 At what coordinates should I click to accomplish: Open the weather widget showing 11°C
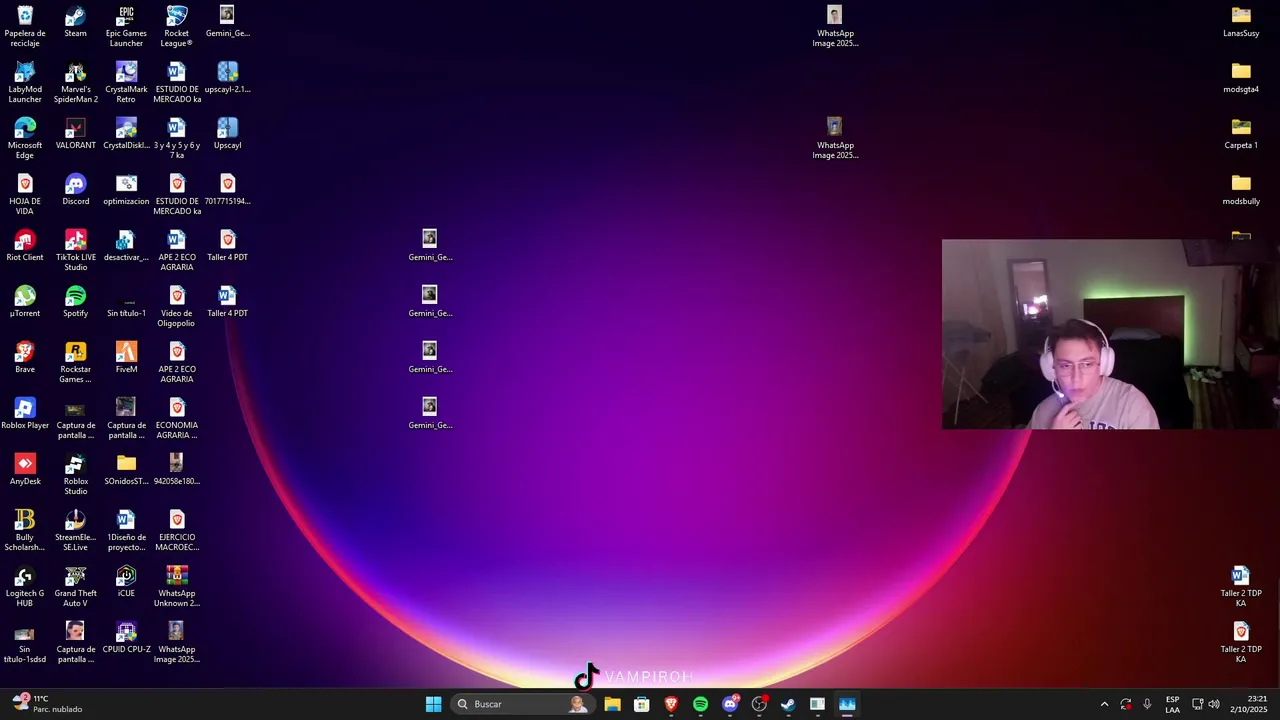(45, 704)
